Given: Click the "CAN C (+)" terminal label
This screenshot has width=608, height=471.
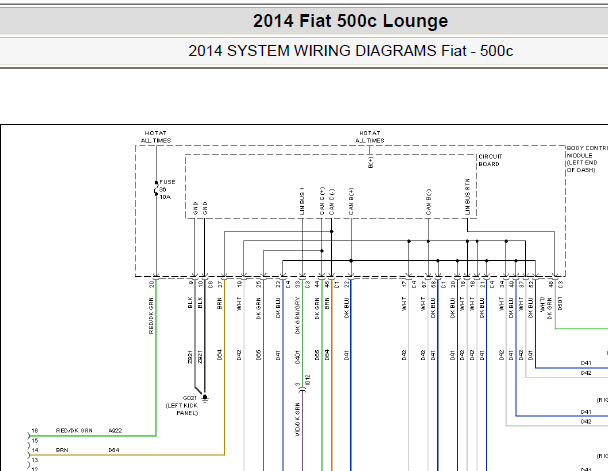Looking at the screenshot, I should [321, 201].
